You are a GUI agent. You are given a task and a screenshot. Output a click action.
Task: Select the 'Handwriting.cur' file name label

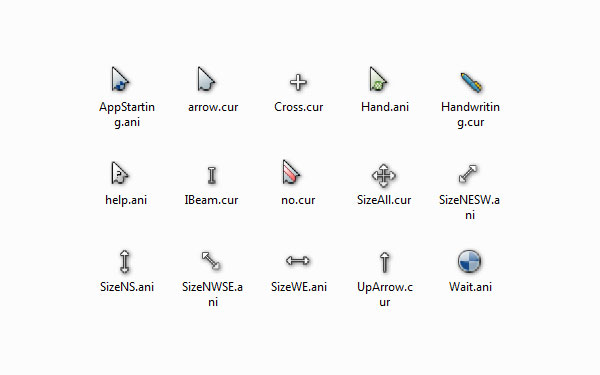click(x=470, y=114)
